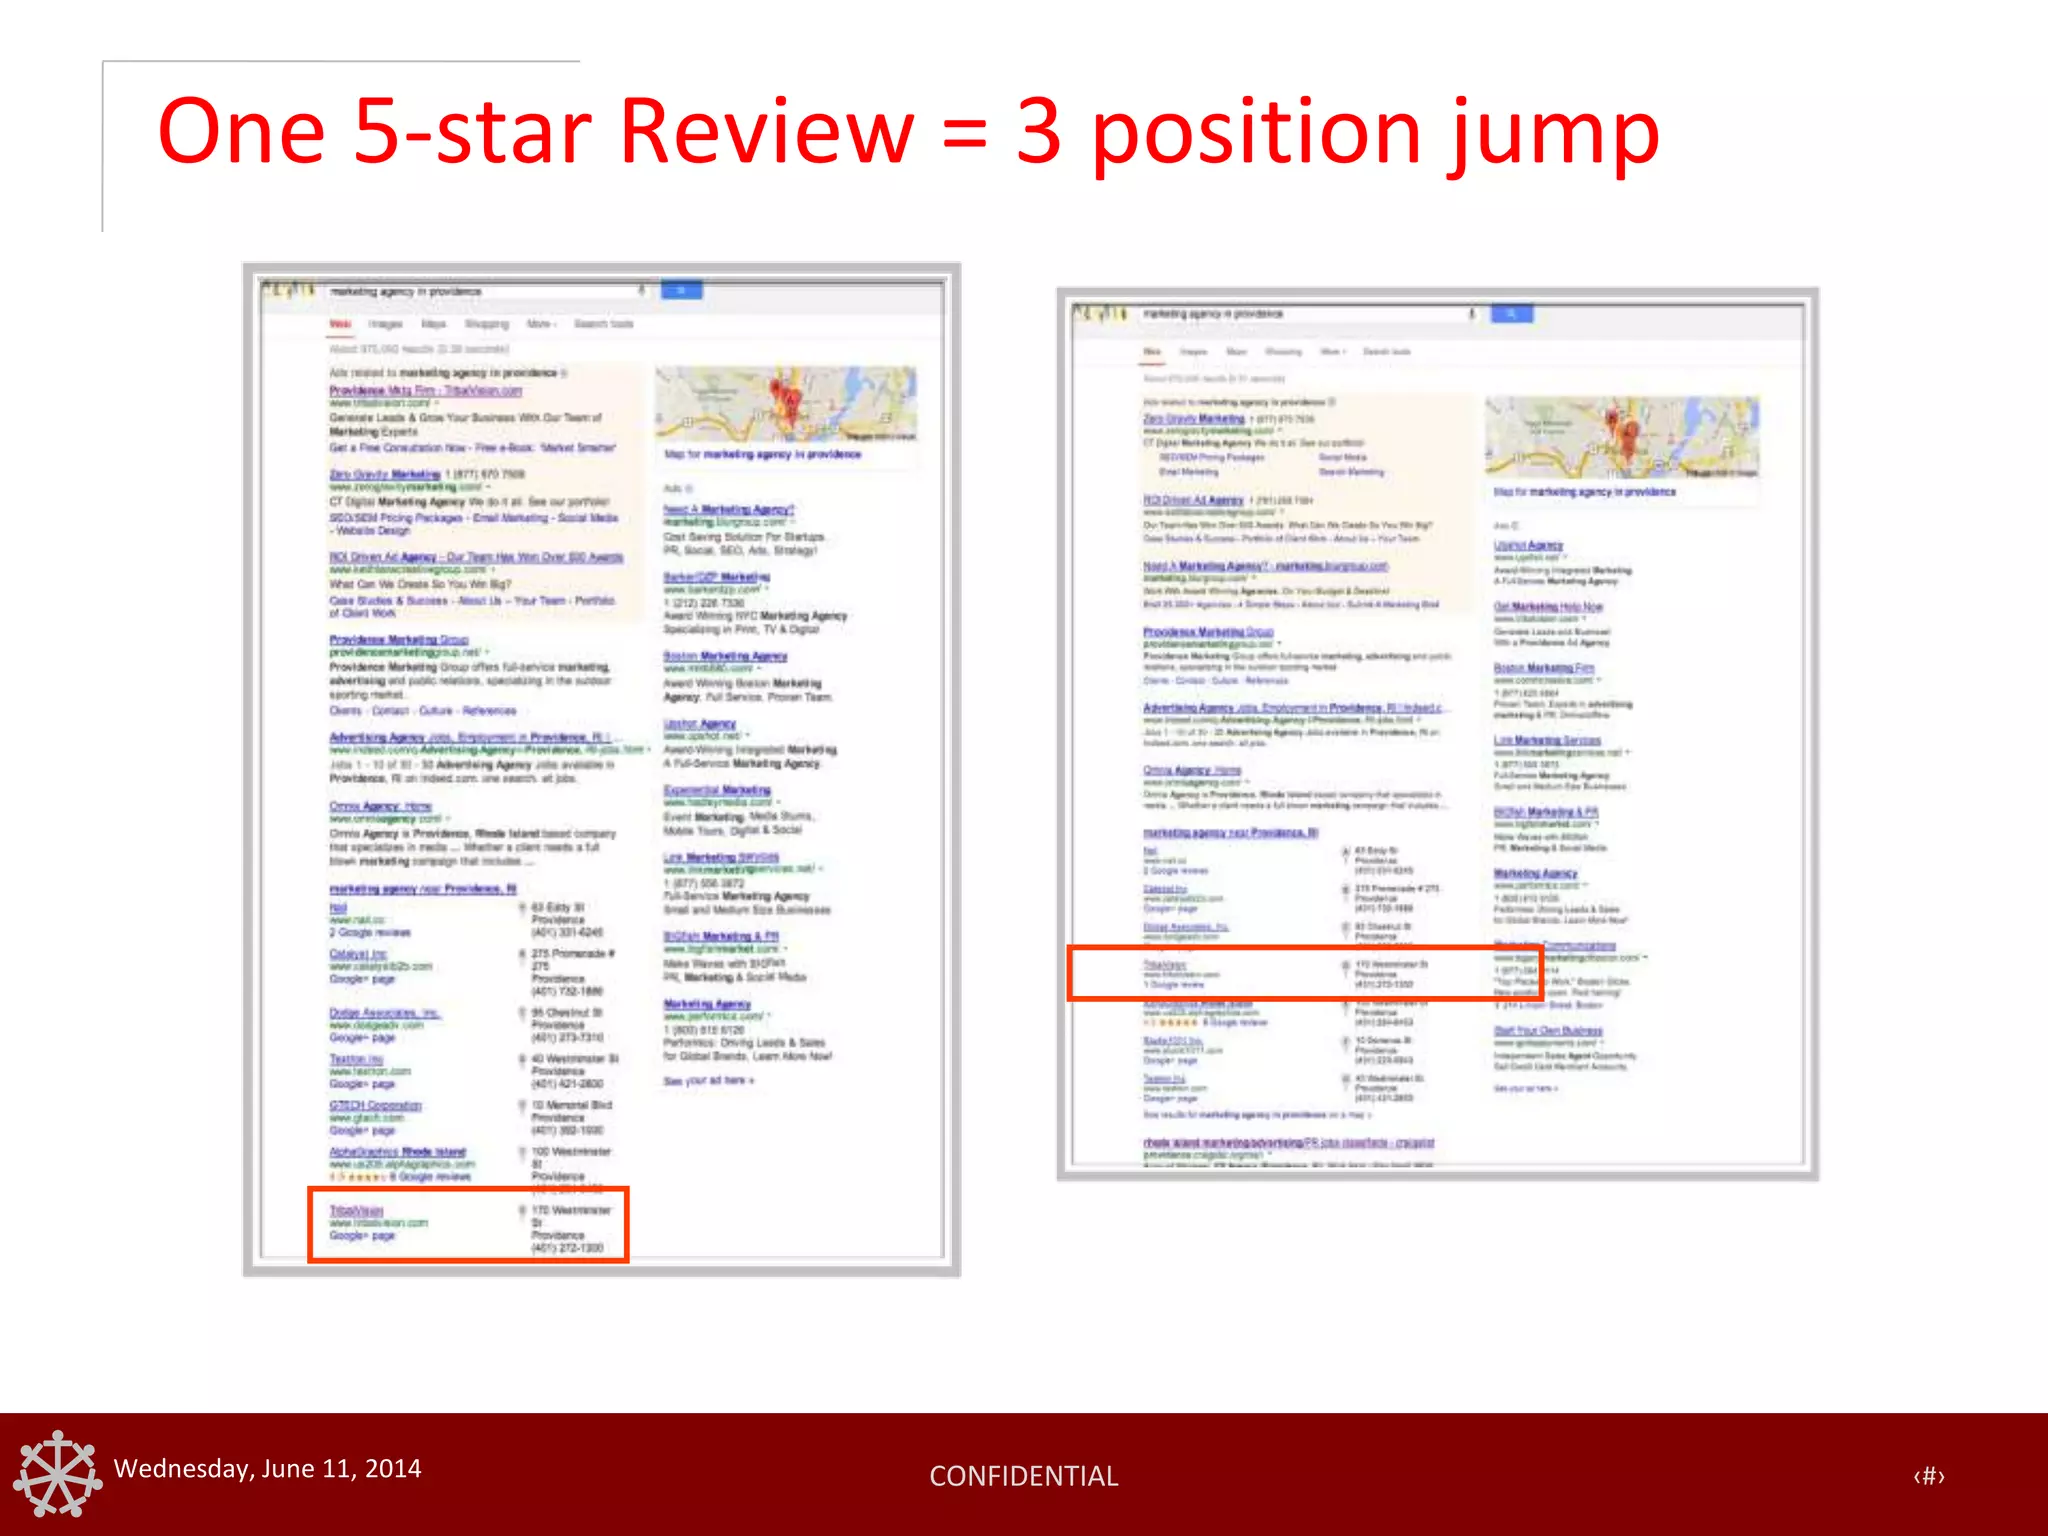This screenshot has width=2048, height=1536.
Task: Open the More dropdown in right screenshot
Action: pos(1333,352)
